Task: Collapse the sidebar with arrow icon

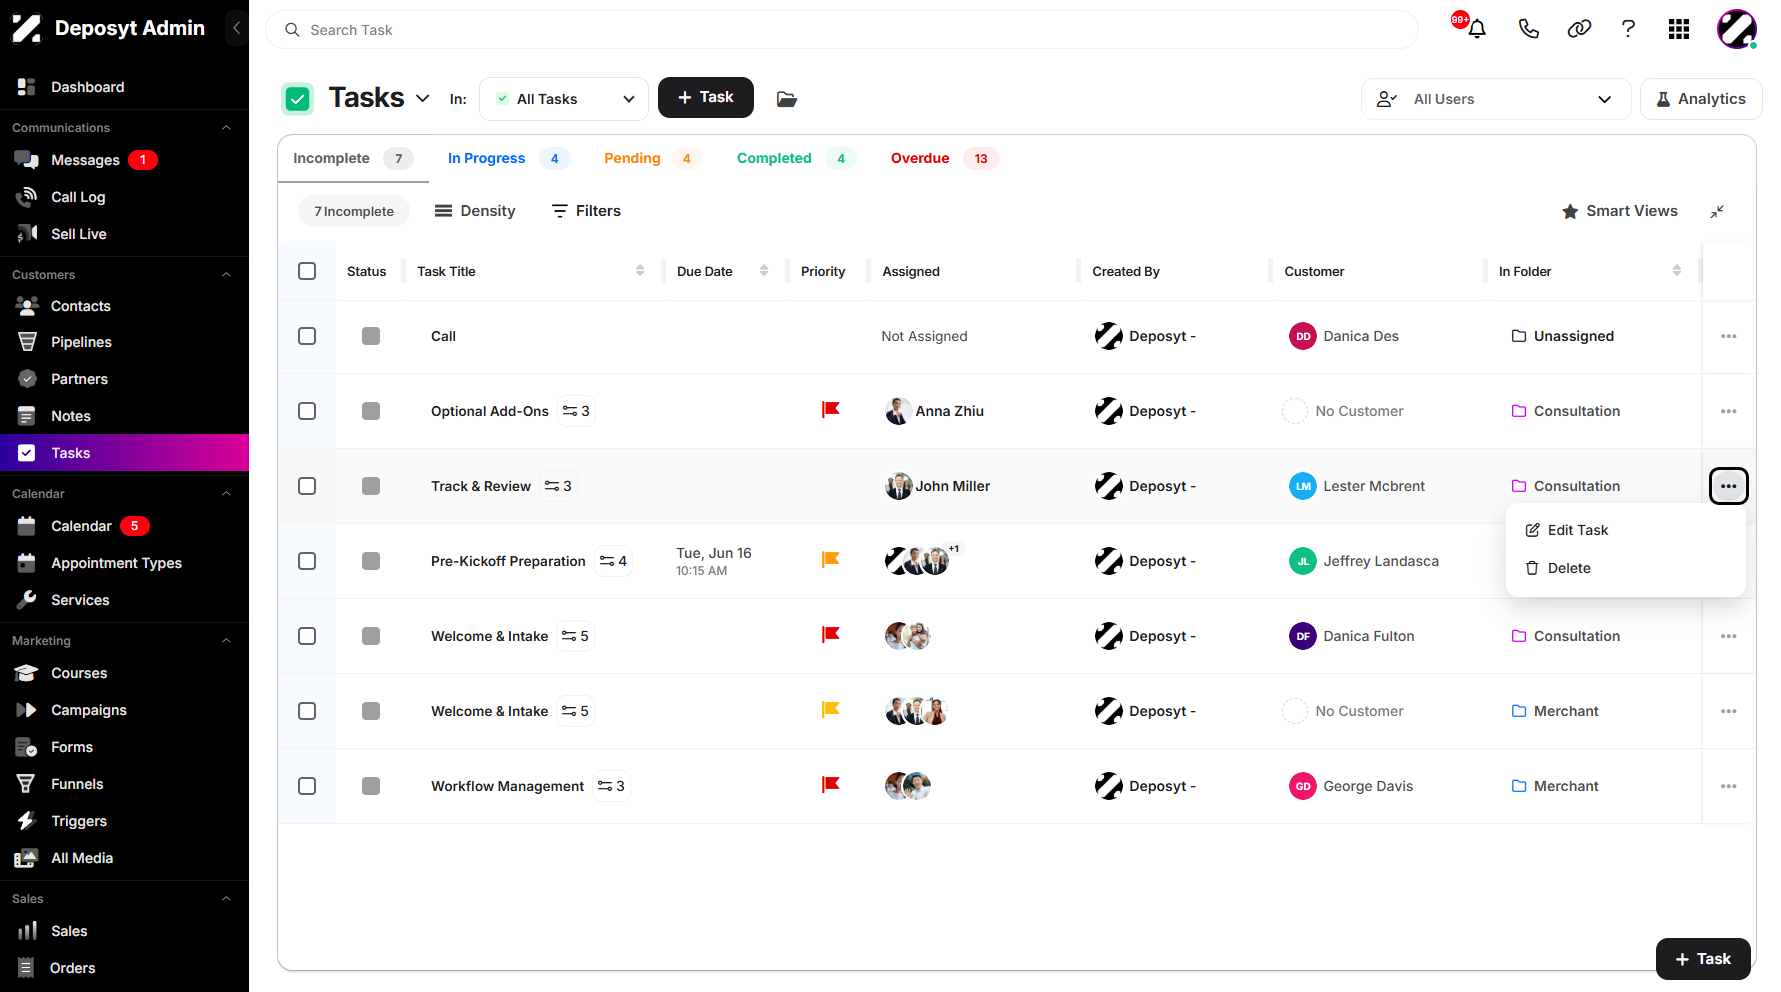Action: tap(236, 28)
